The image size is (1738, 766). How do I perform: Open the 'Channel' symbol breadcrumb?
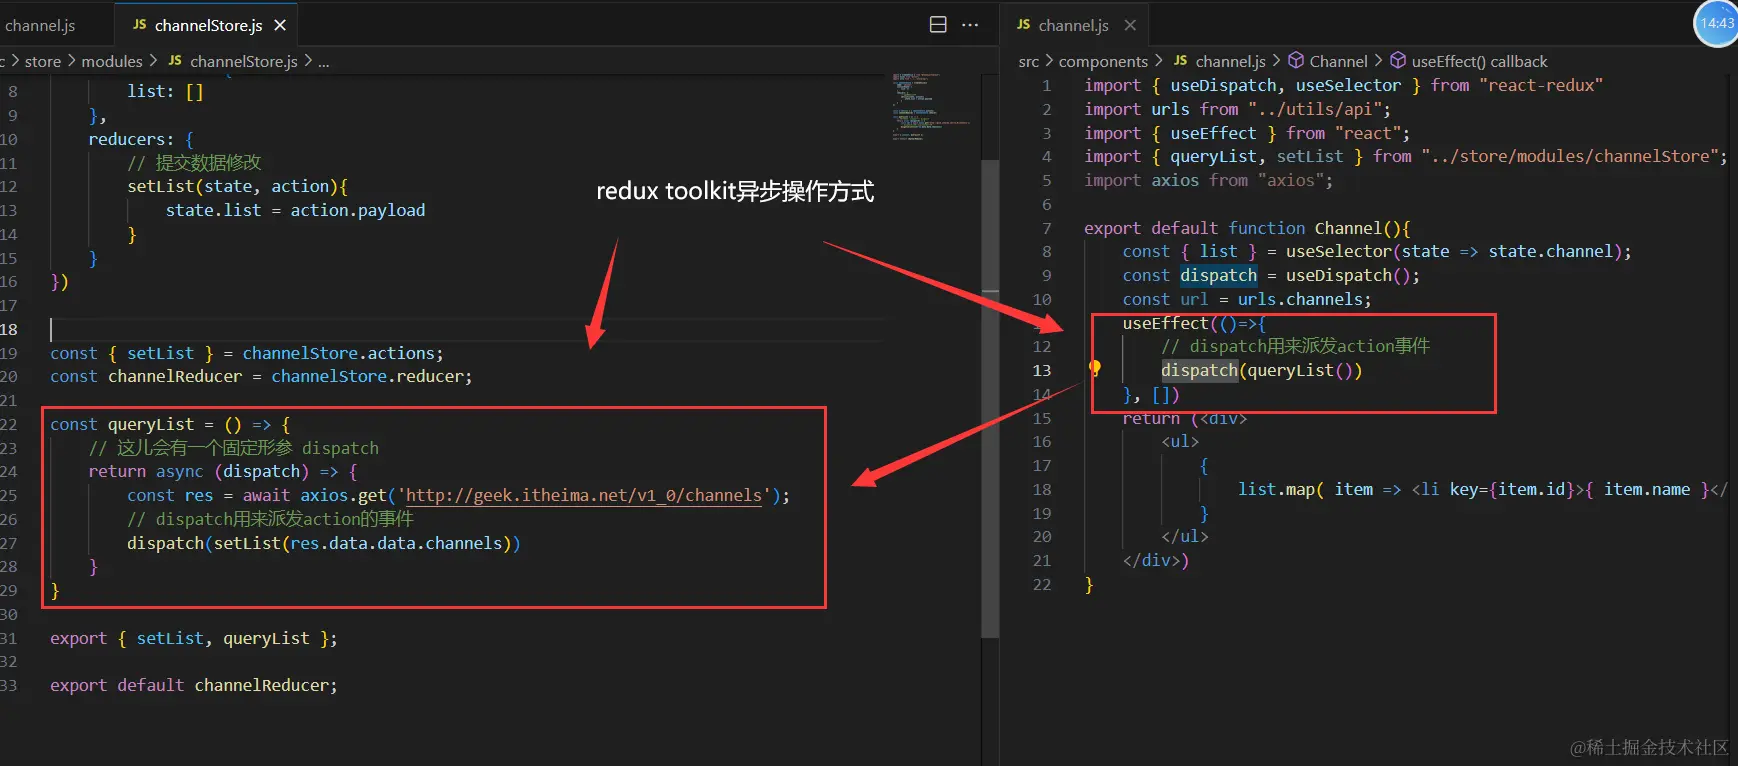(x=1338, y=61)
